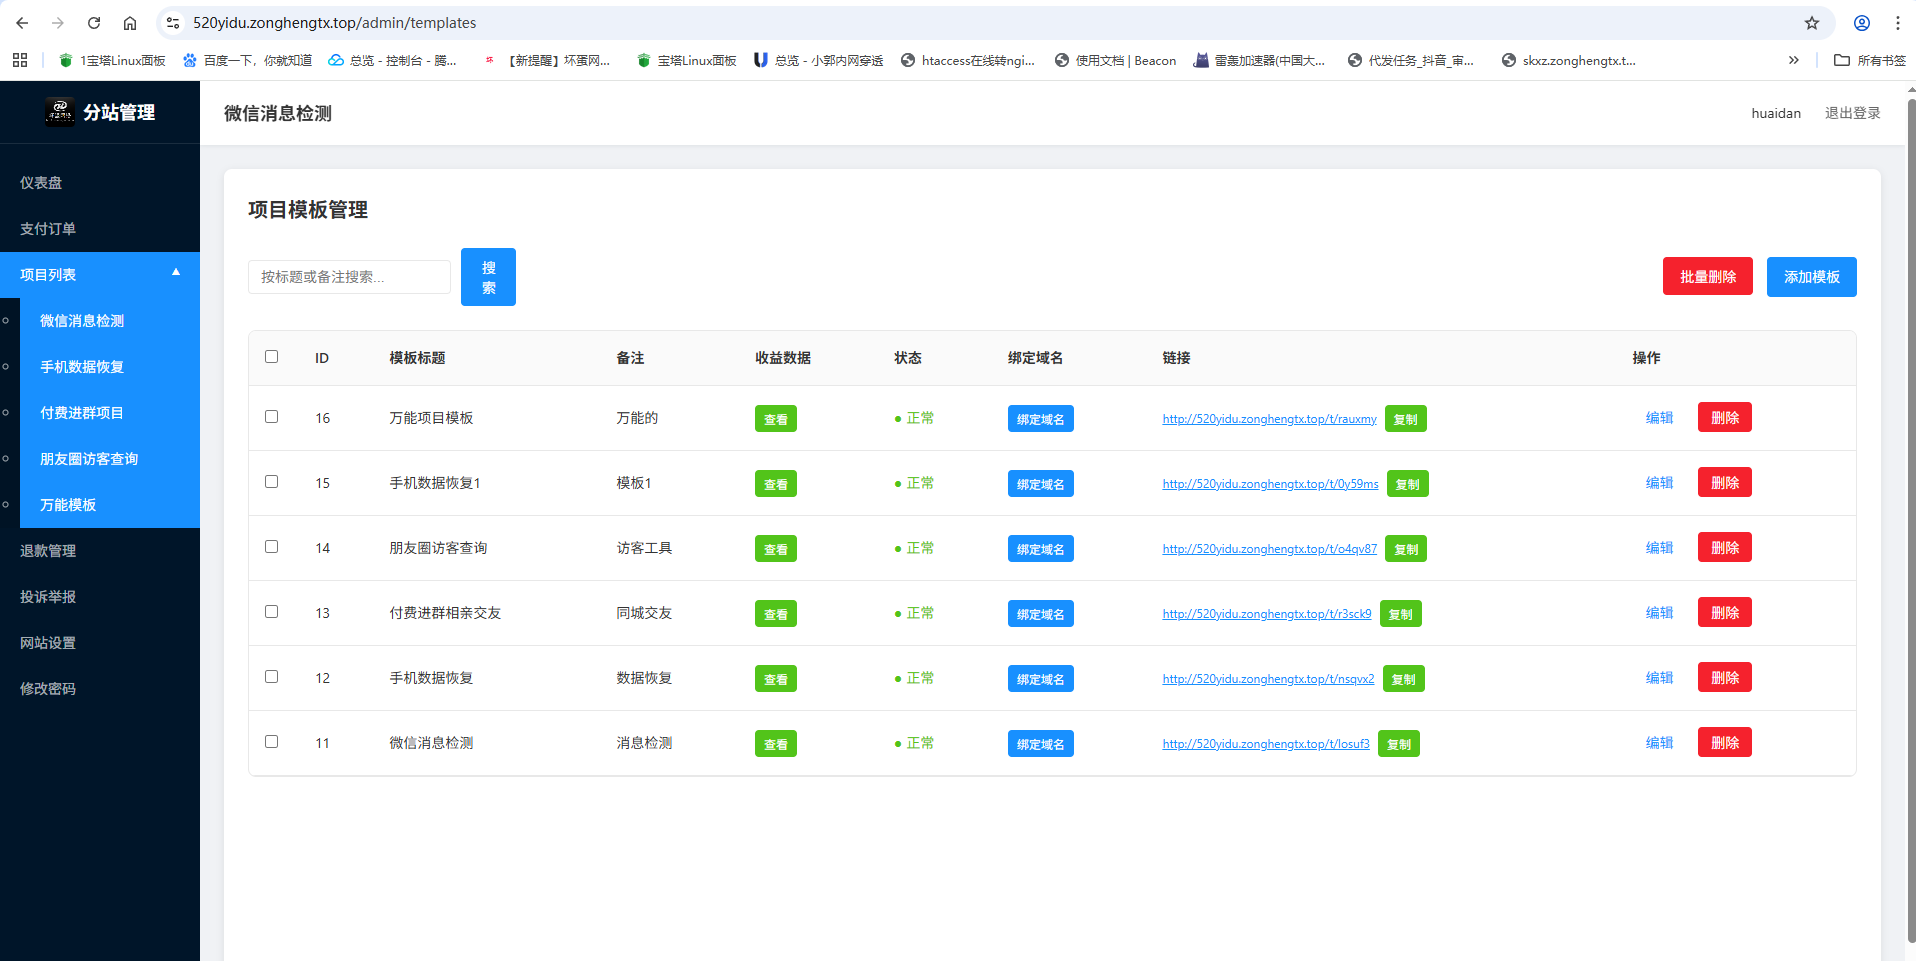
Task: Go to 退款管理 in the sidebar
Action: coord(48,551)
